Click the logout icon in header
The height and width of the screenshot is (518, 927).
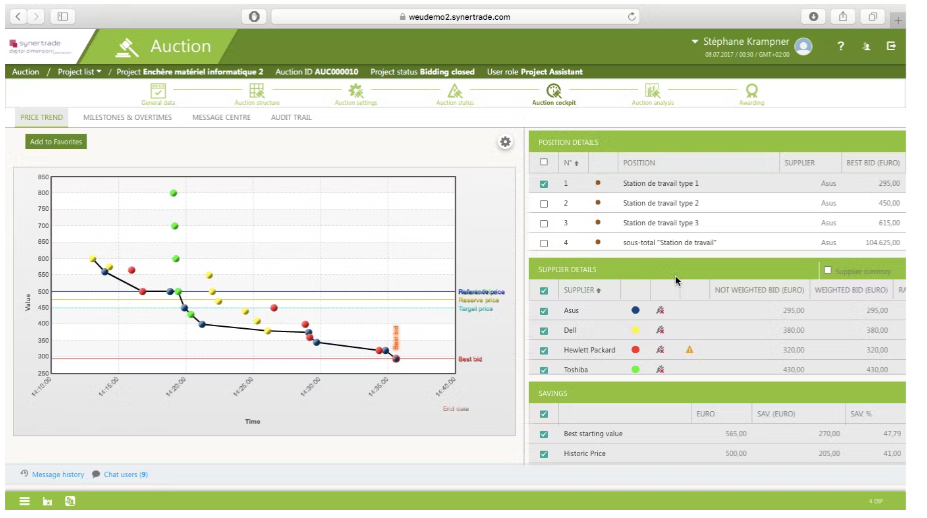point(890,46)
